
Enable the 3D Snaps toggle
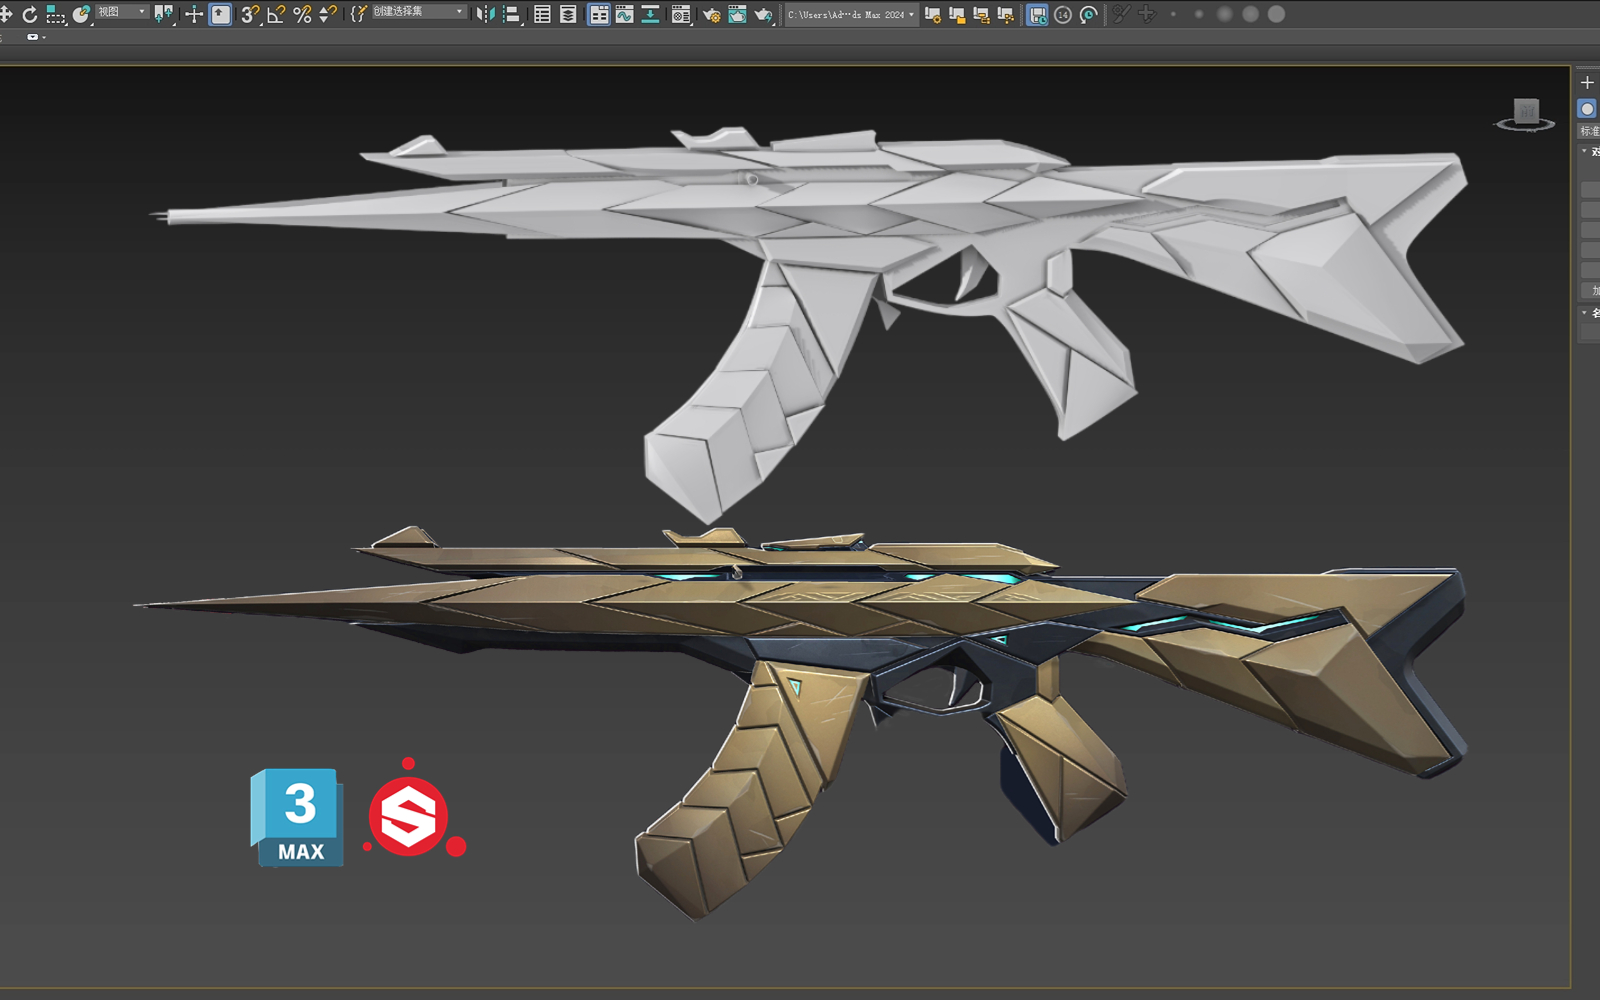(249, 14)
